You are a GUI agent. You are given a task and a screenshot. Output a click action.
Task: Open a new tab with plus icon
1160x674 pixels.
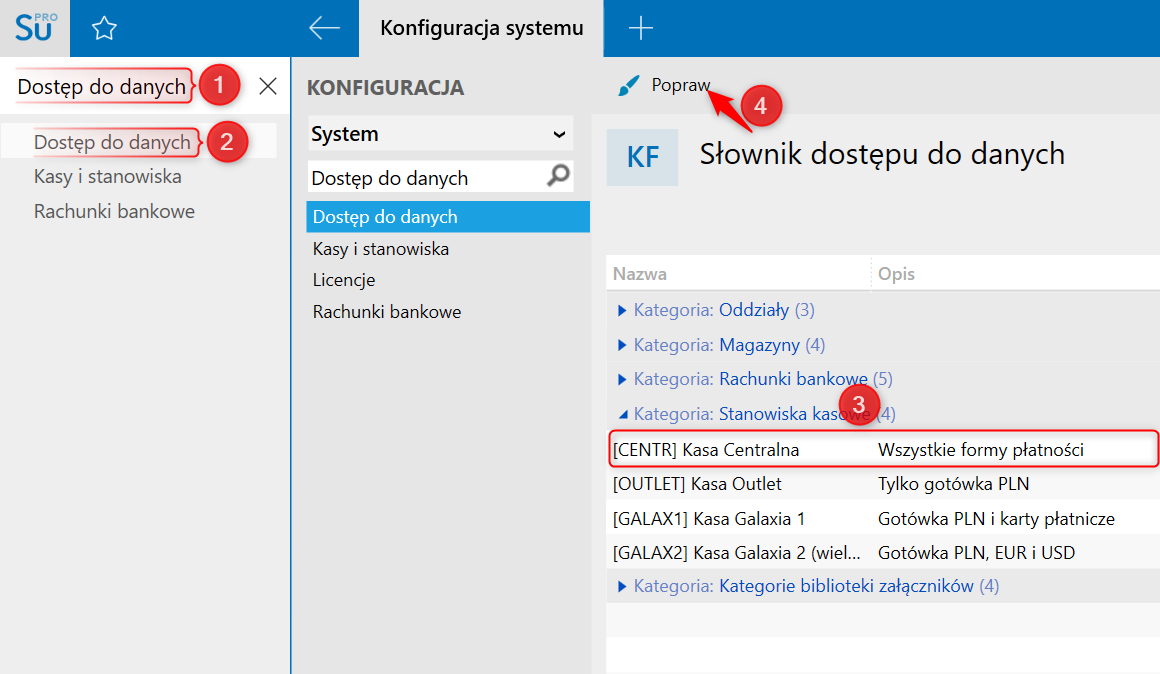tap(640, 28)
